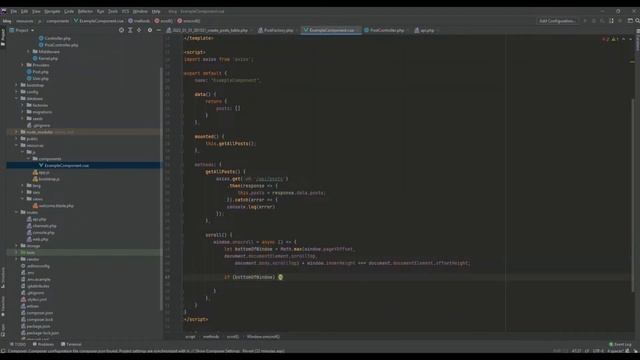The width and height of the screenshot is (640, 360).
Task: Collapse the database folder
Action: pyautogui.click(x=17, y=98)
